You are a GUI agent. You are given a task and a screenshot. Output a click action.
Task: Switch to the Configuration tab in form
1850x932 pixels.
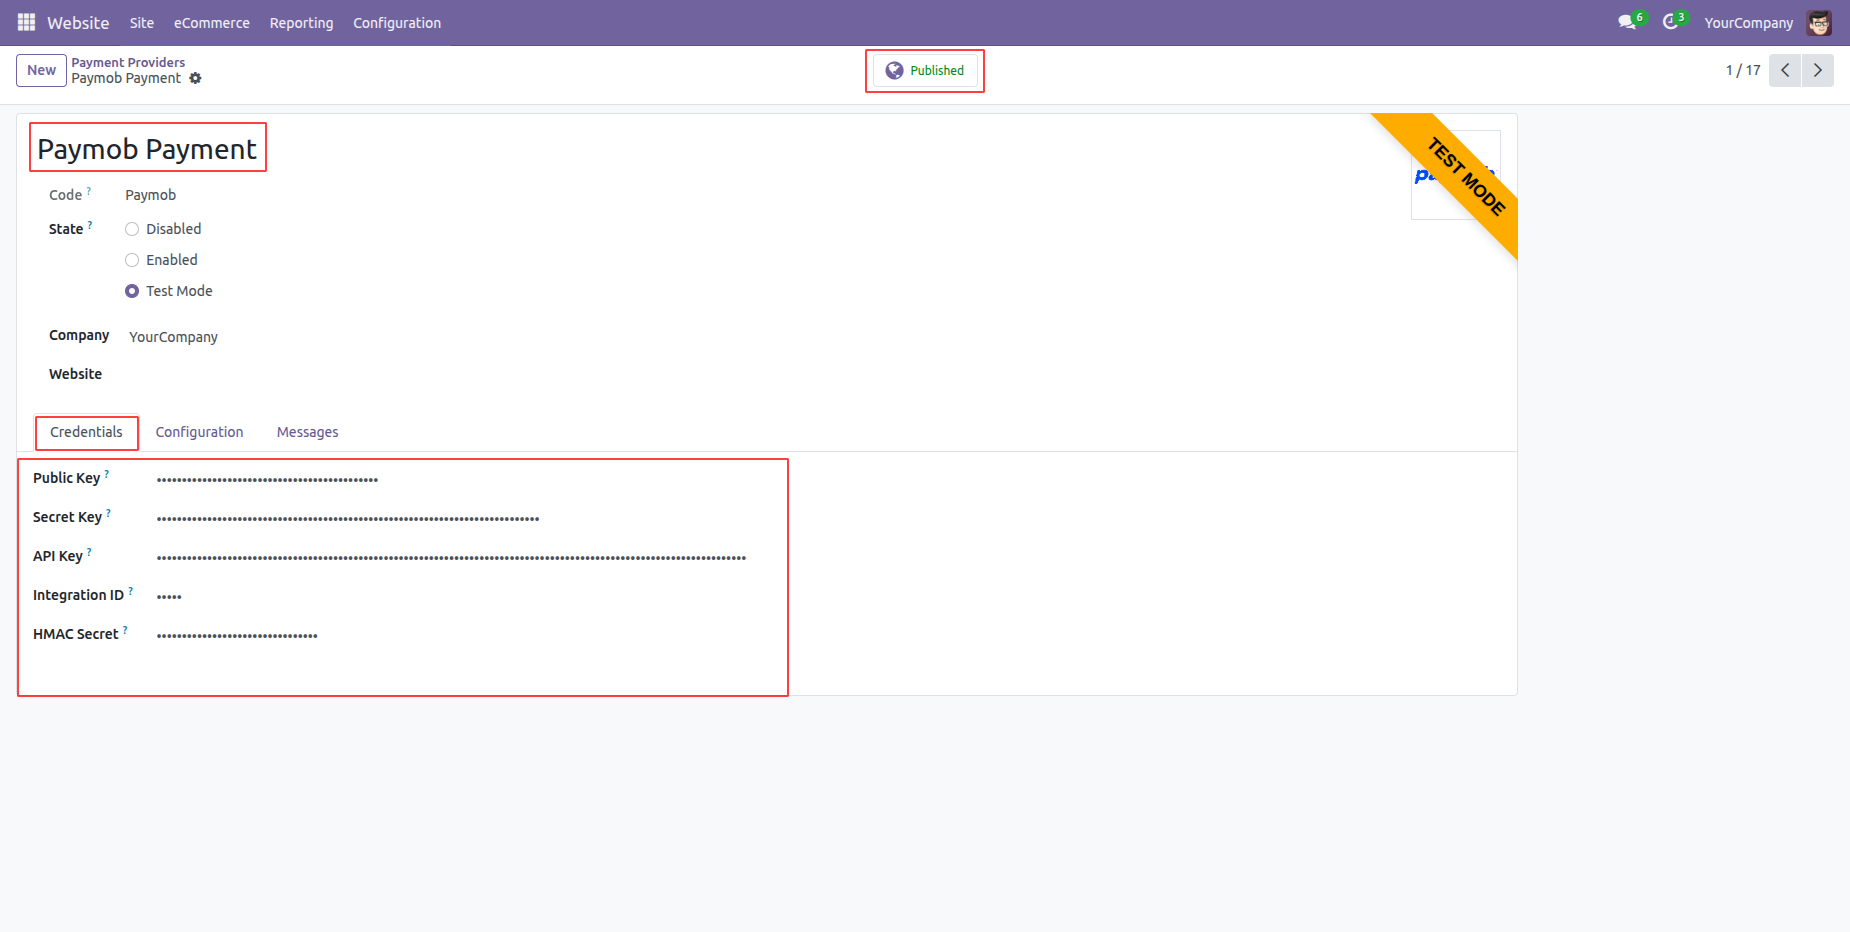coord(199,432)
